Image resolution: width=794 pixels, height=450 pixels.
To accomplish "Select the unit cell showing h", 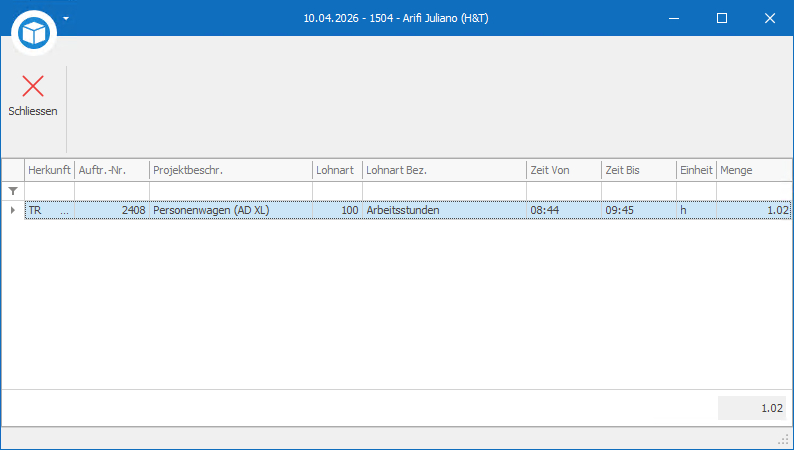I will [x=696, y=210].
